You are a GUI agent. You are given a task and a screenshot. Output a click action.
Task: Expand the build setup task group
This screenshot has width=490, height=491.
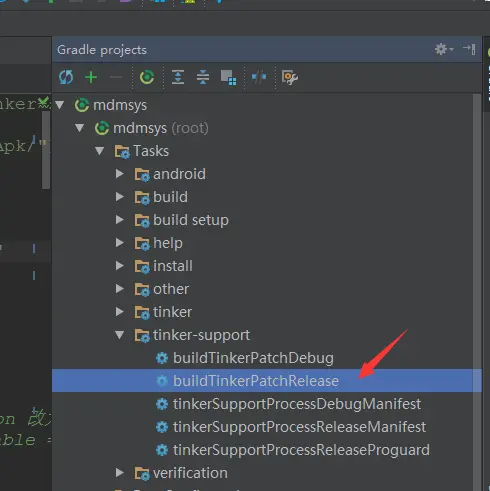pos(120,220)
